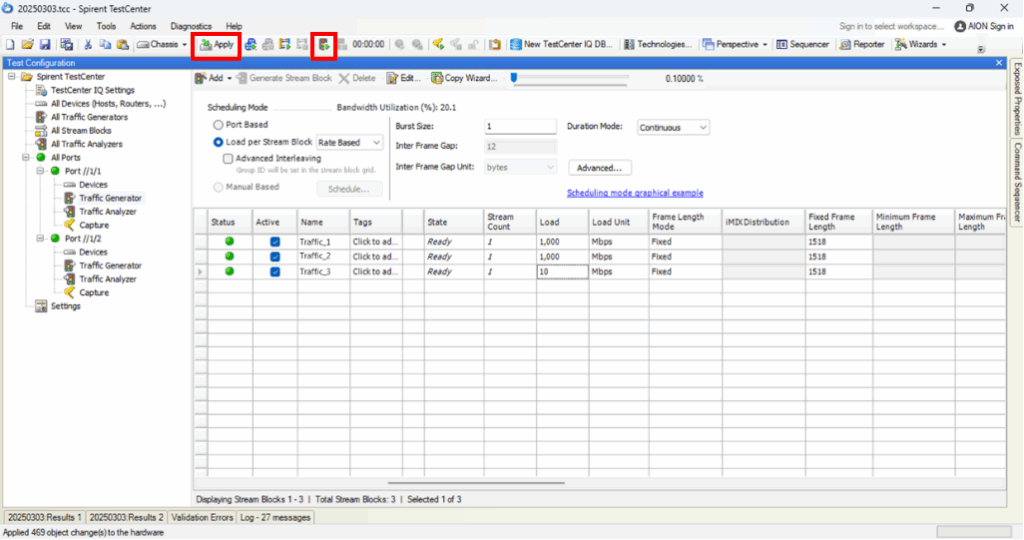
Task: Open the Edit menu
Action: [x=44, y=26]
